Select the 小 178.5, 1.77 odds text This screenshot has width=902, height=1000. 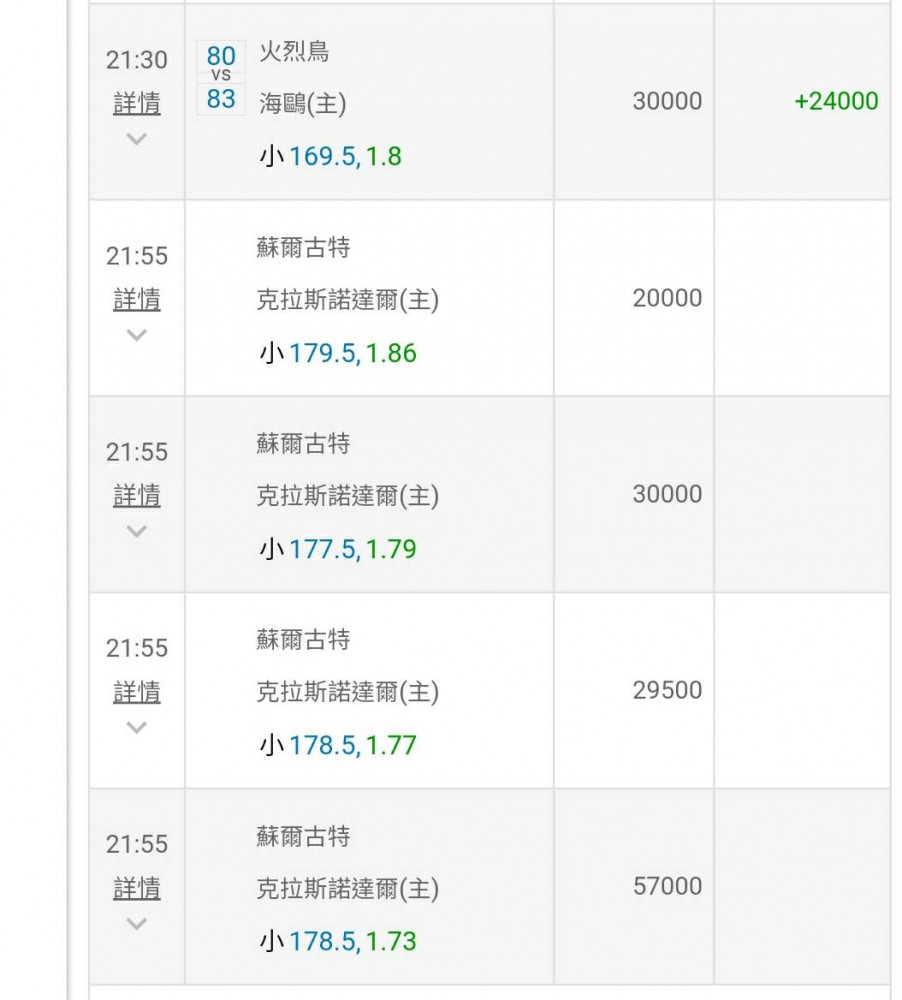tap(337, 745)
